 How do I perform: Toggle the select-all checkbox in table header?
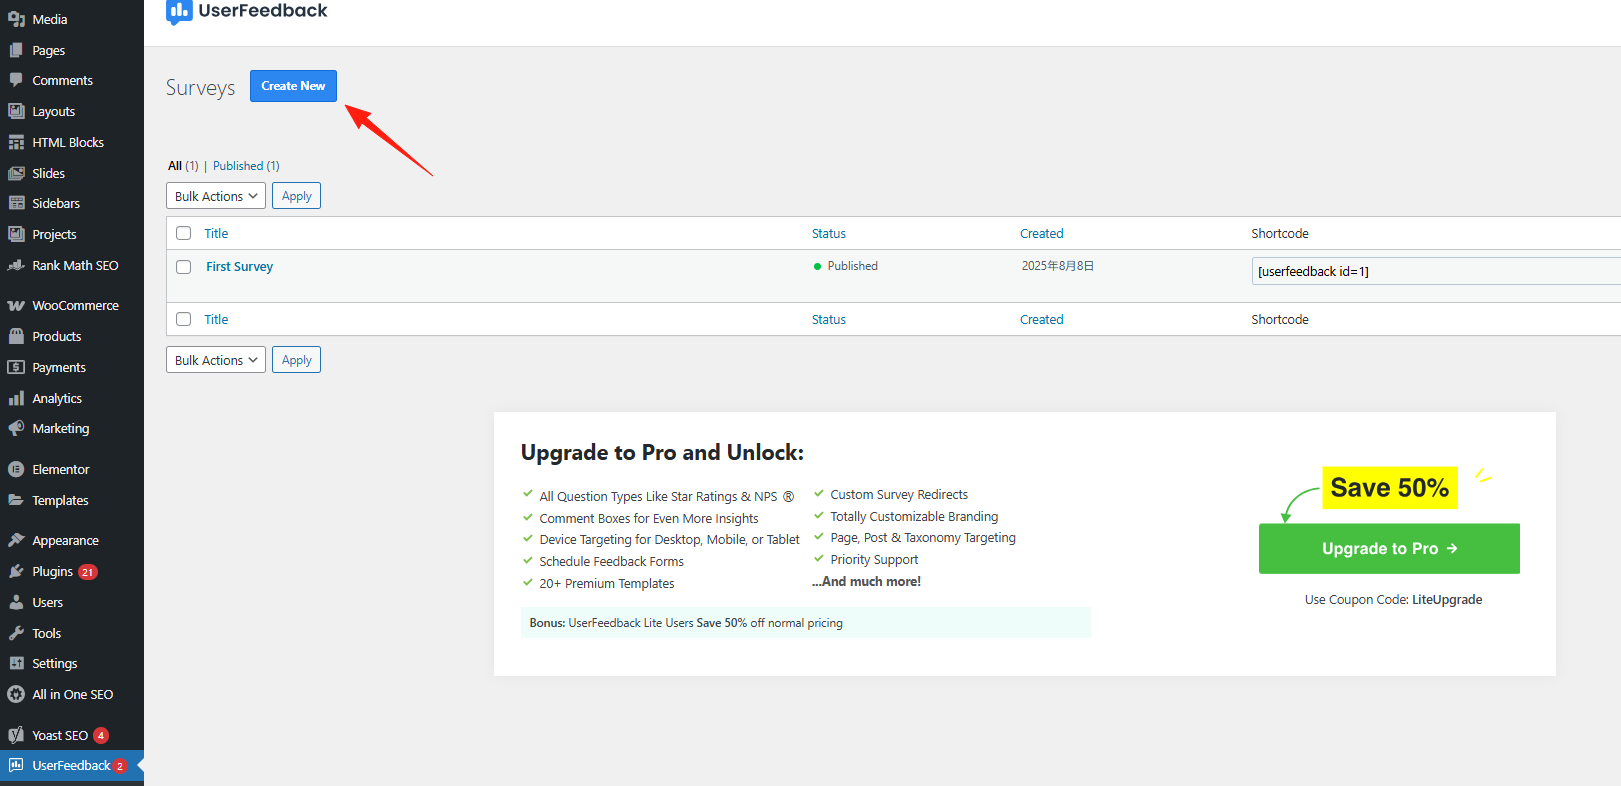[x=184, y=233]
